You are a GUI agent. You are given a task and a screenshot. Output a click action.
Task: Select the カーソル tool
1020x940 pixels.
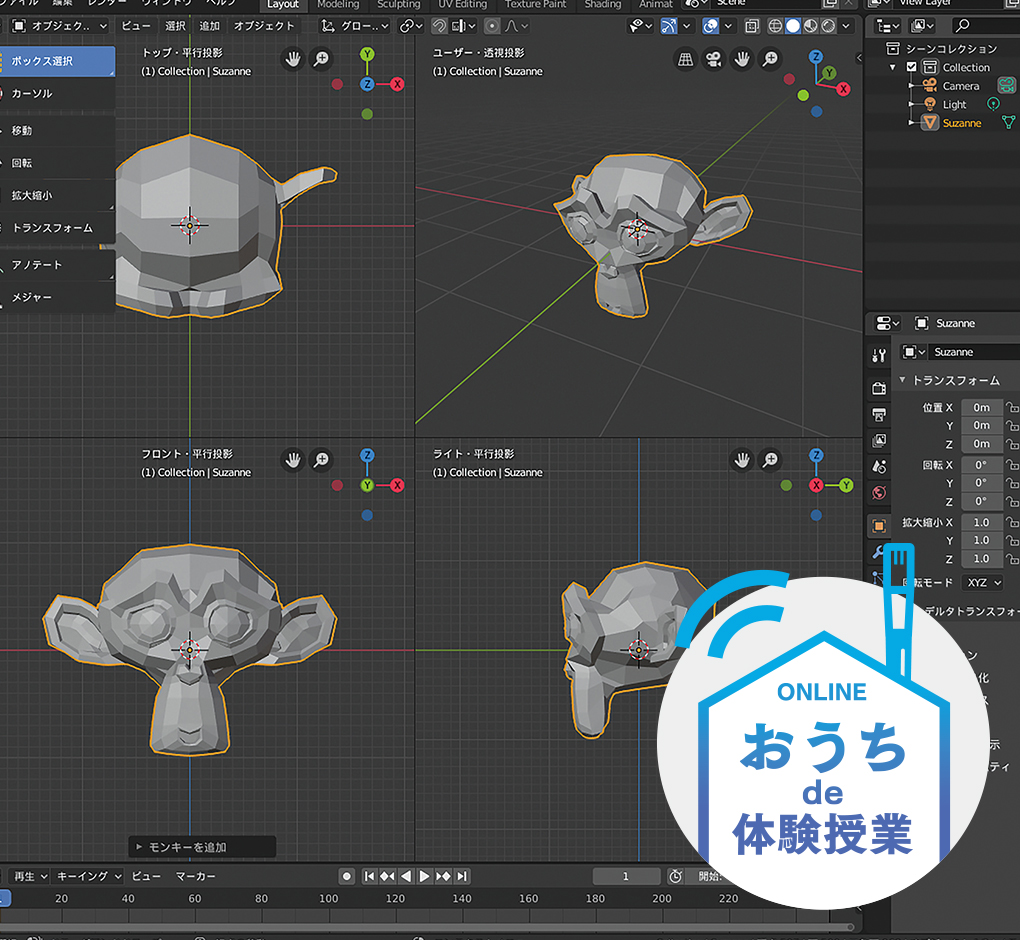57,94
